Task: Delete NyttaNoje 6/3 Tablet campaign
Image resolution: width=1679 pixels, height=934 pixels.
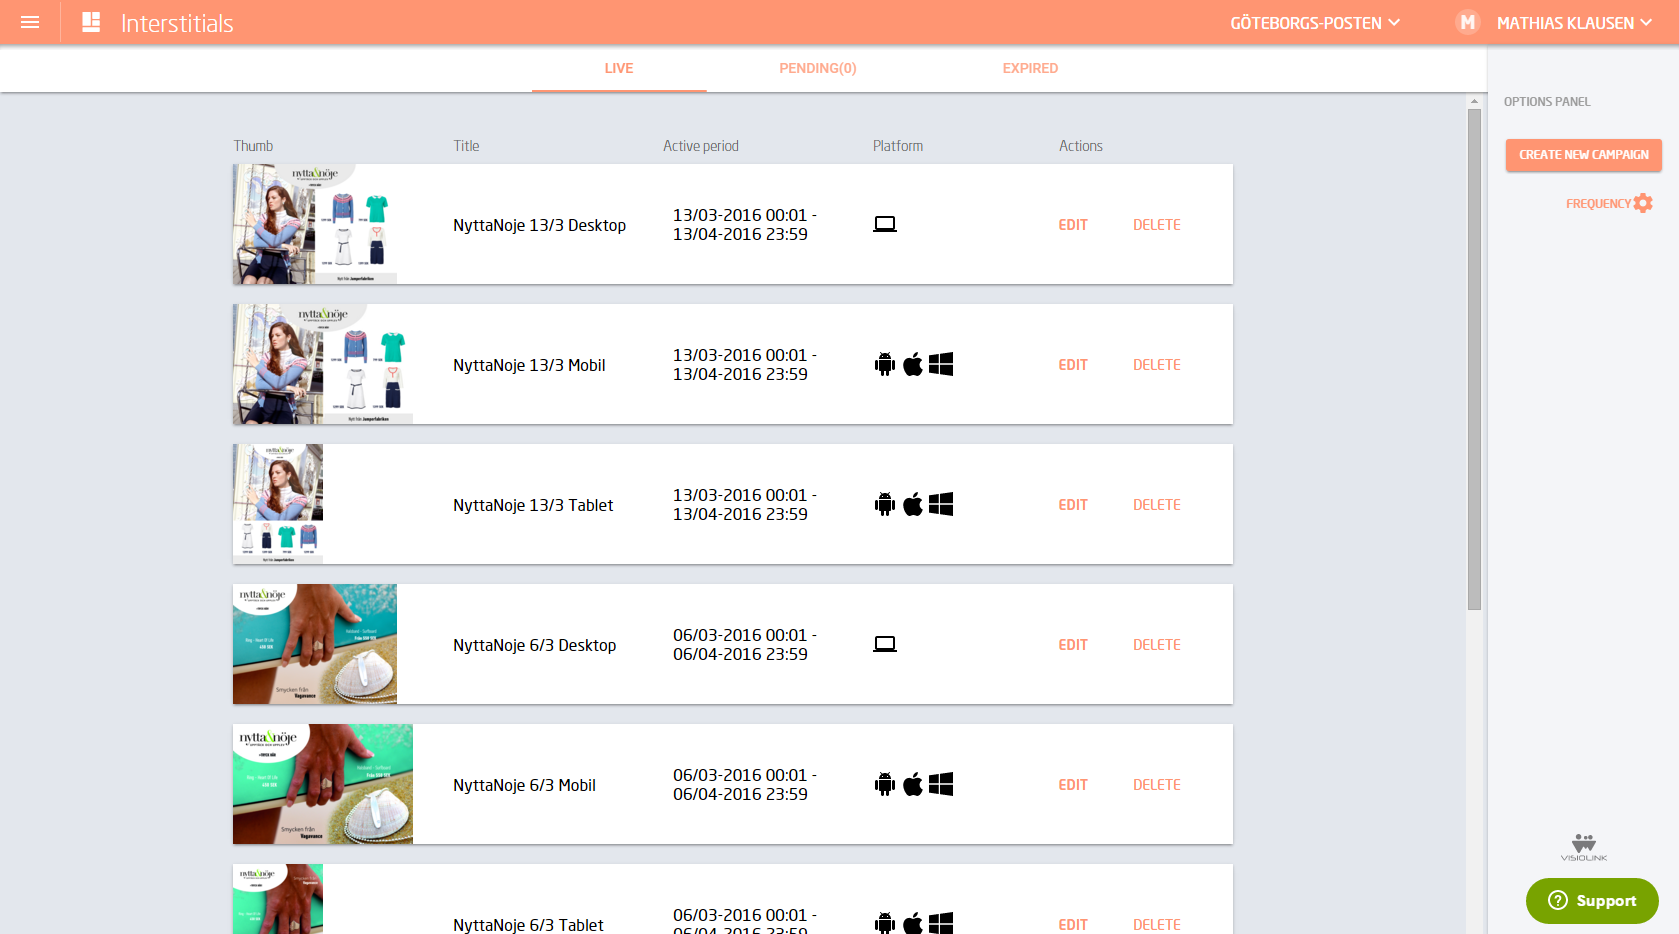Action: click(1157, 925)
